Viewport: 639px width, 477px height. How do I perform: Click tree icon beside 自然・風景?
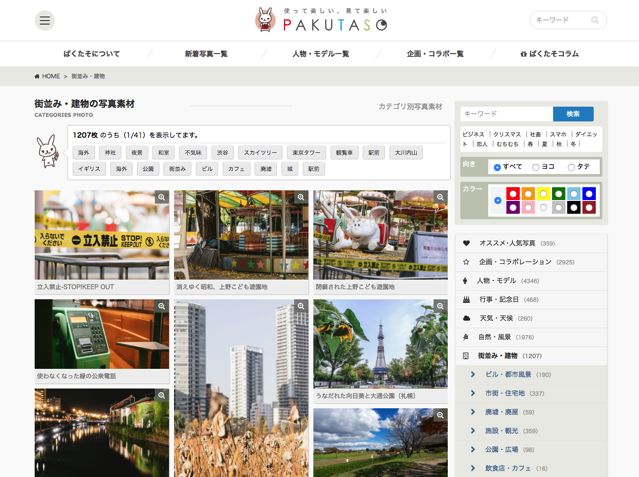(465, 337)
